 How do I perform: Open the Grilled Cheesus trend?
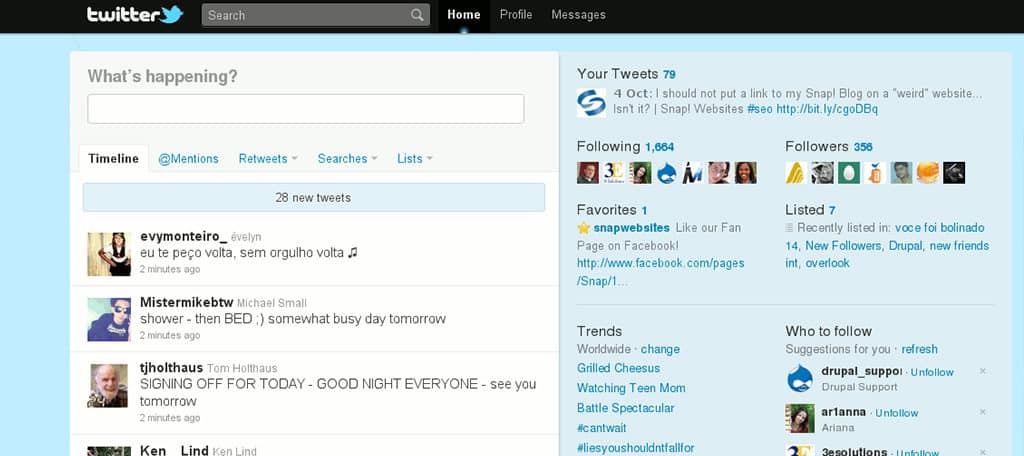[618, 368]
